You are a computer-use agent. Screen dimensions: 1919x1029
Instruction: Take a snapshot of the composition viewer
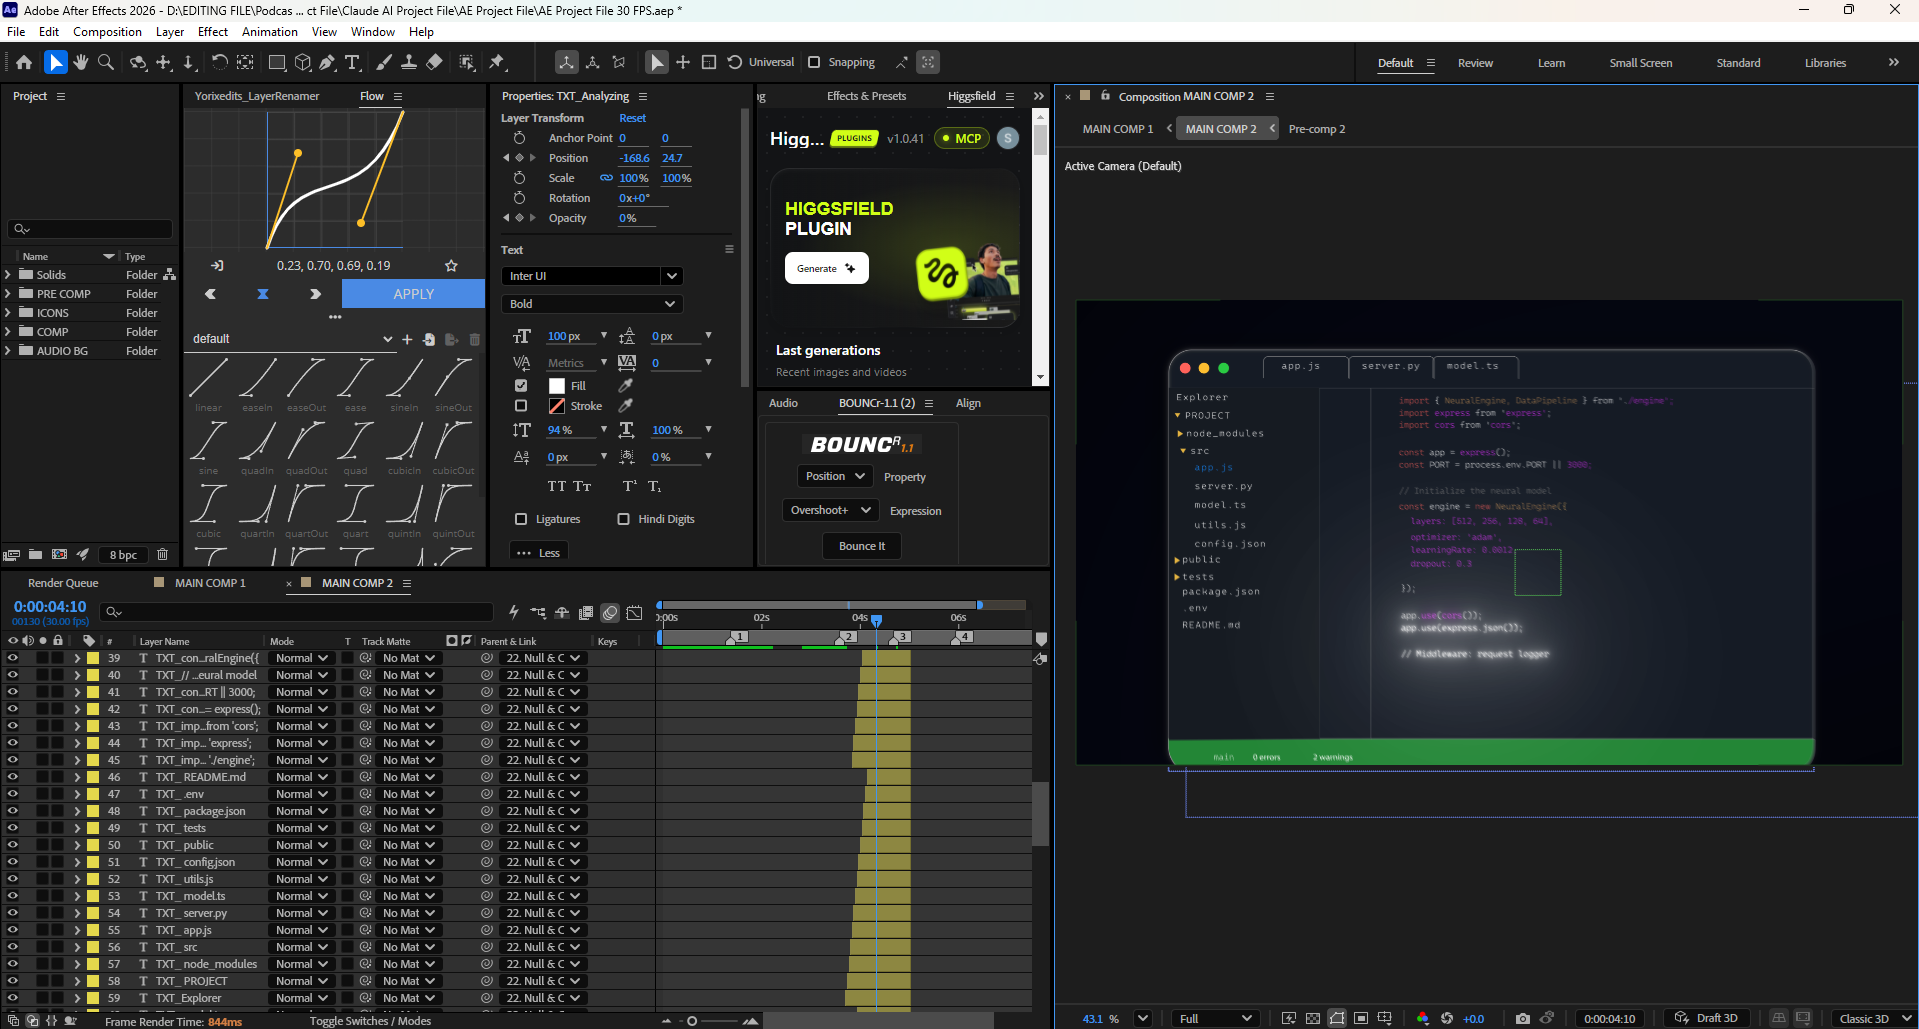point(1522,1018)
